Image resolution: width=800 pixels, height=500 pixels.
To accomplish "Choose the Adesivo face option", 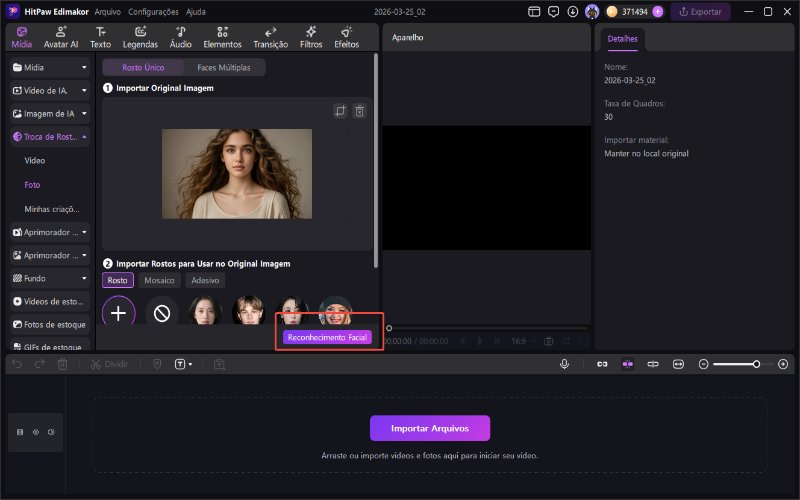I will [x=205, y=281].
